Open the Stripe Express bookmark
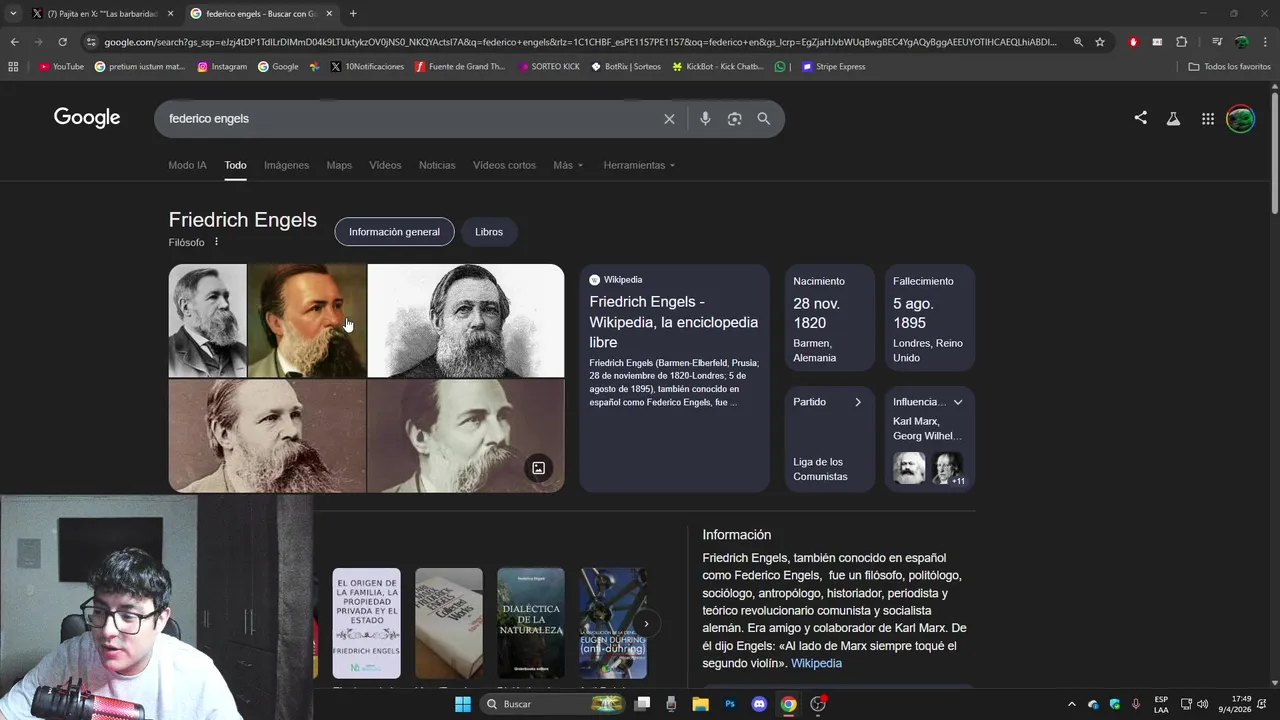This screenshot has height=720, width=1280. point(833,67)
